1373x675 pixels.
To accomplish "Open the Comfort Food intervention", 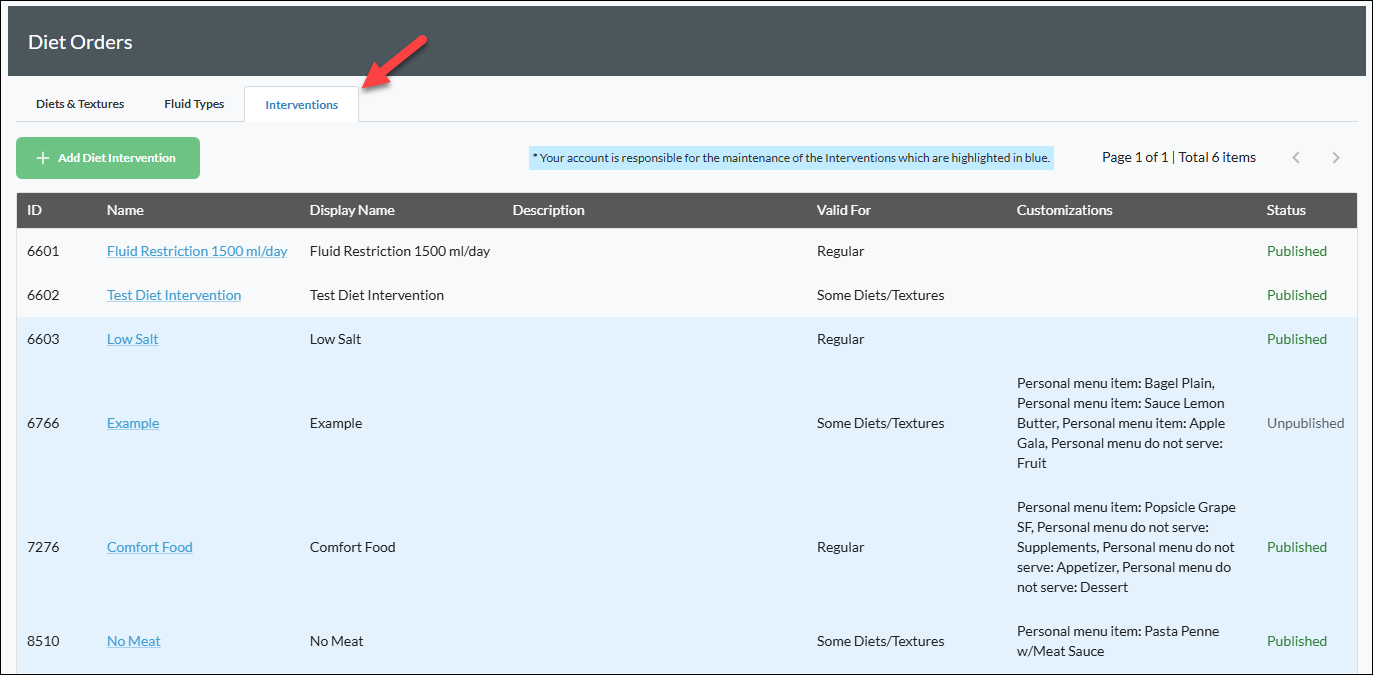I will [150, 547].
